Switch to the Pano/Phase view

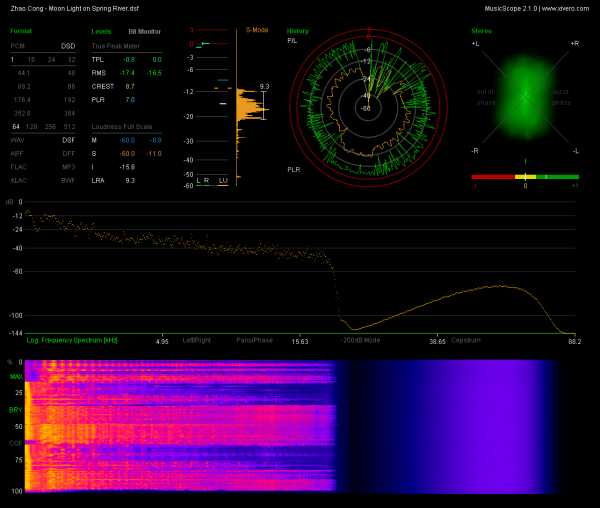click(254, 340)
